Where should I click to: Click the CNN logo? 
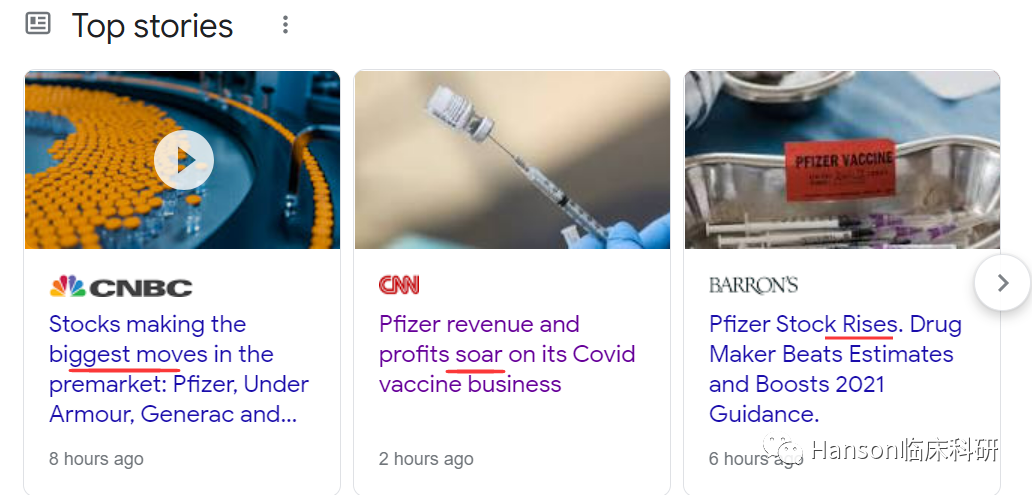coord(399,285)
